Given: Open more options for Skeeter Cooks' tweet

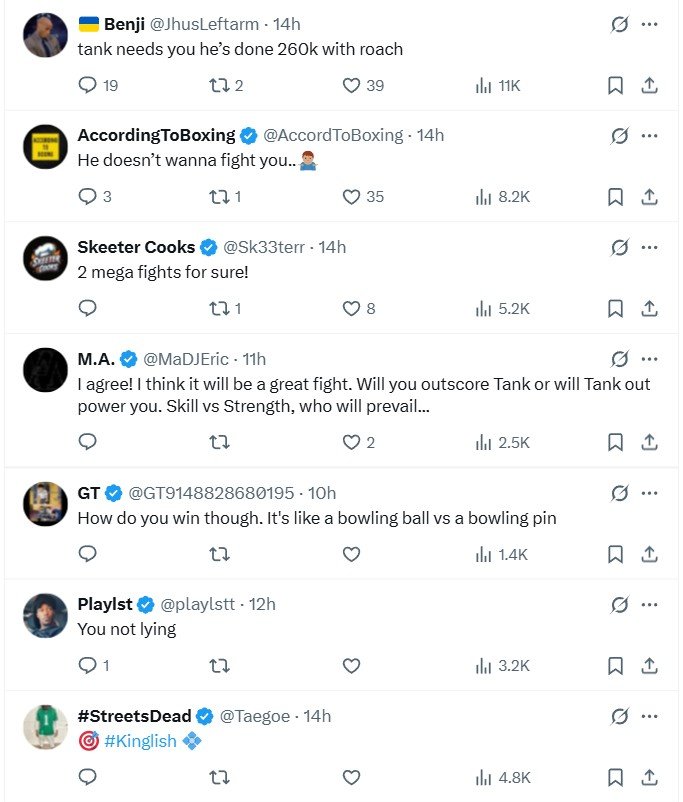Looking at the screenshot, I should point(650,245).
